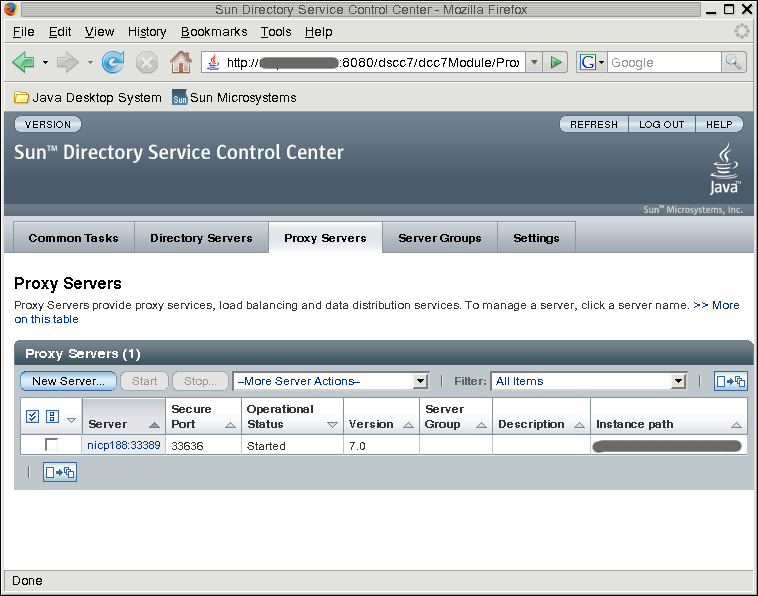758x596 pixels.
Task: Switch to the Server Groups tab
Action: 440,238
